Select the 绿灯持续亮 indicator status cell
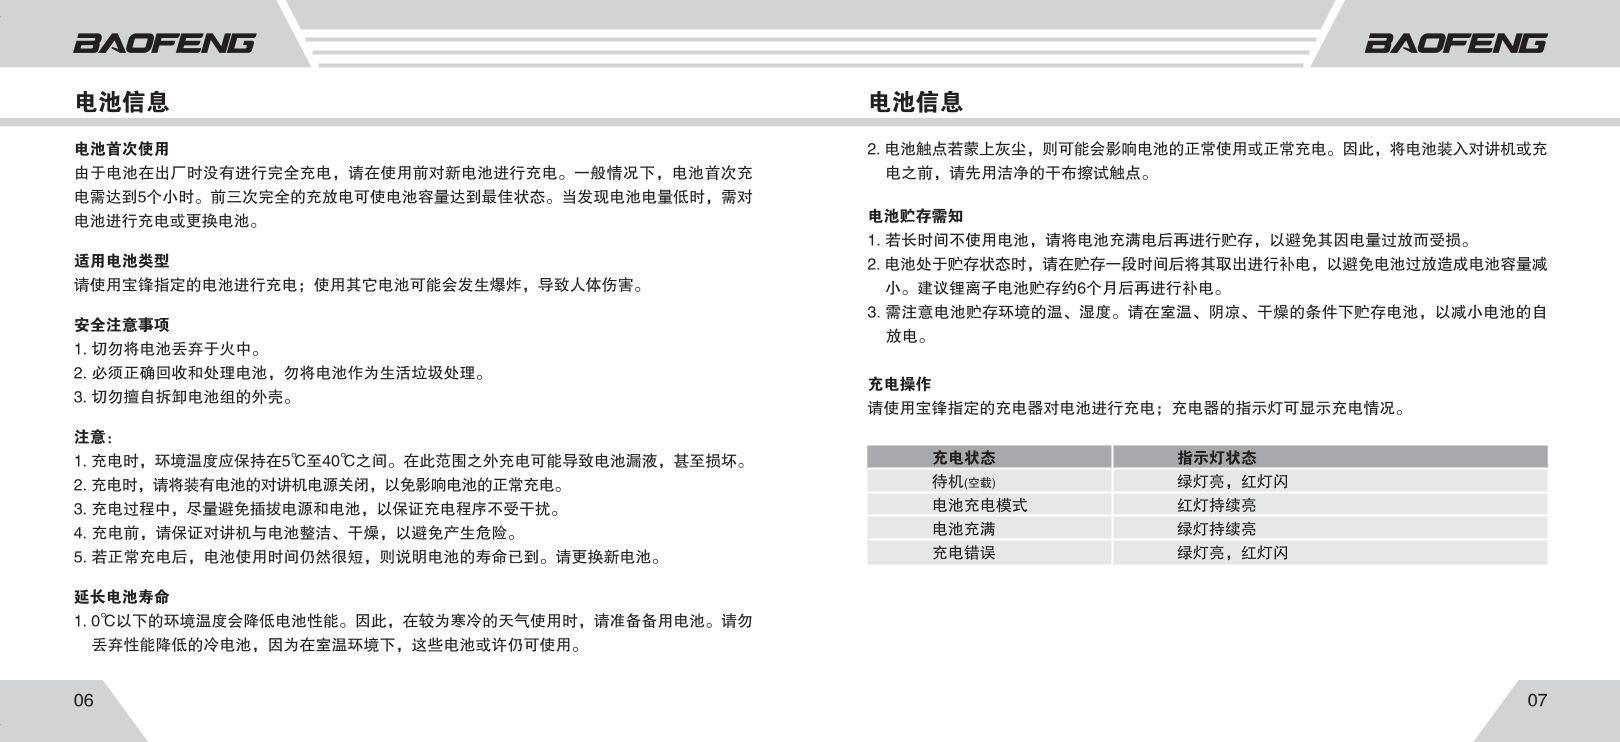The image size is (1620, 742). [x=1216, y=529]
